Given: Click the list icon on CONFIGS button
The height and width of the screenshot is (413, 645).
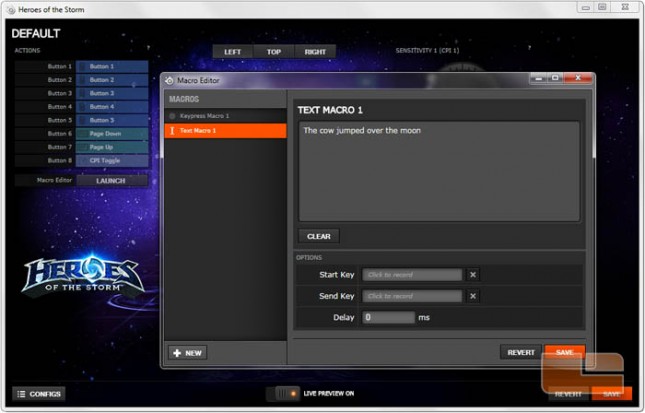Looking at the screenshot, I should (21, 394).
